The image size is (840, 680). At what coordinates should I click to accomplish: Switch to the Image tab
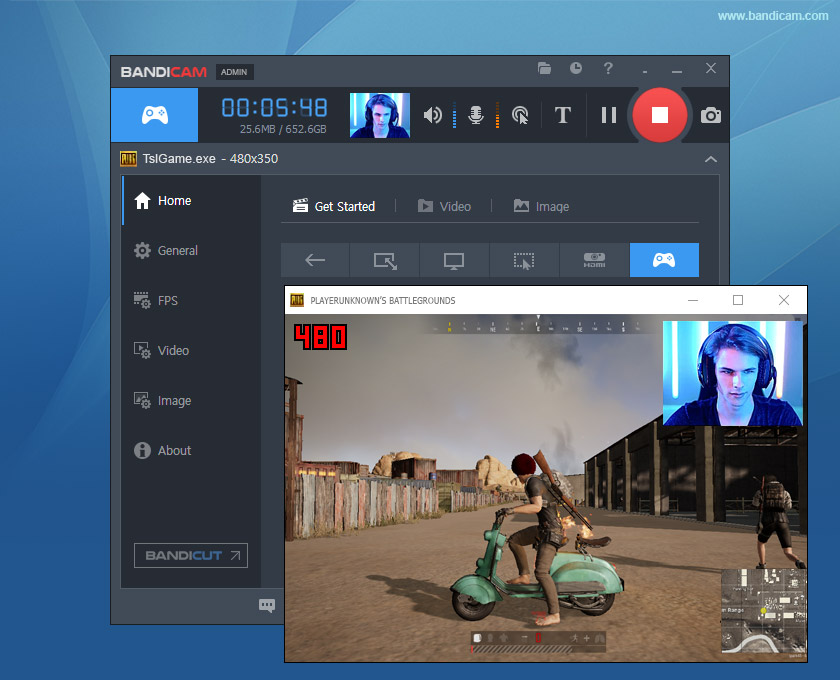click(541, 206)
